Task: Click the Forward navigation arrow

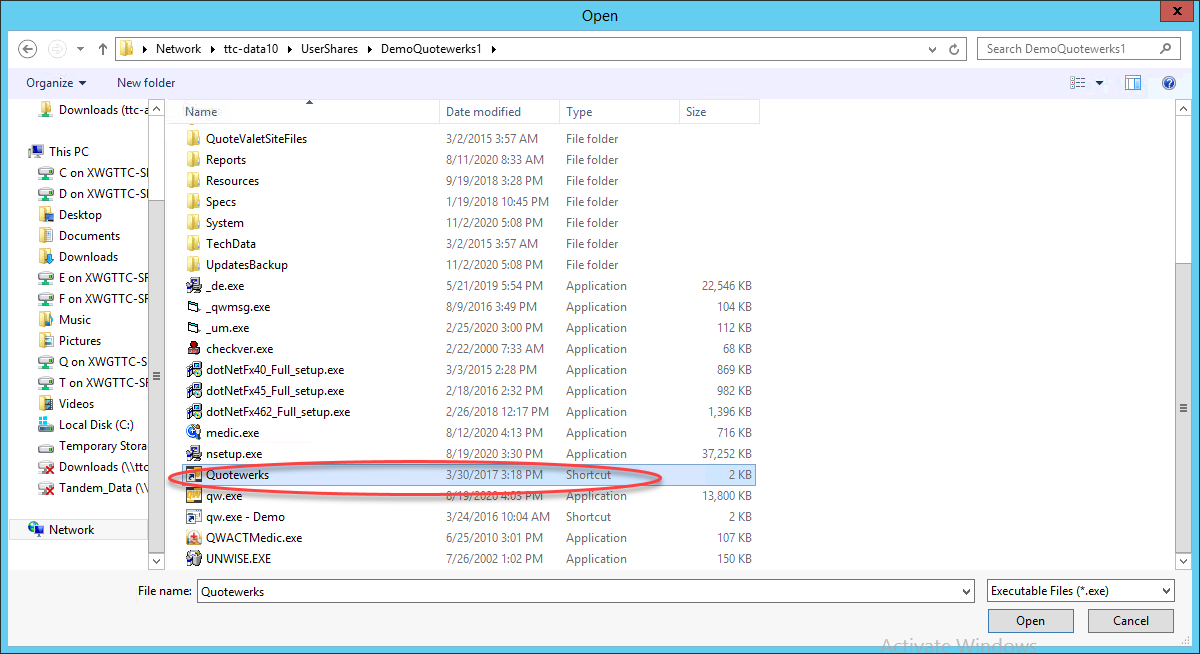Action: [x=57, y=48]
